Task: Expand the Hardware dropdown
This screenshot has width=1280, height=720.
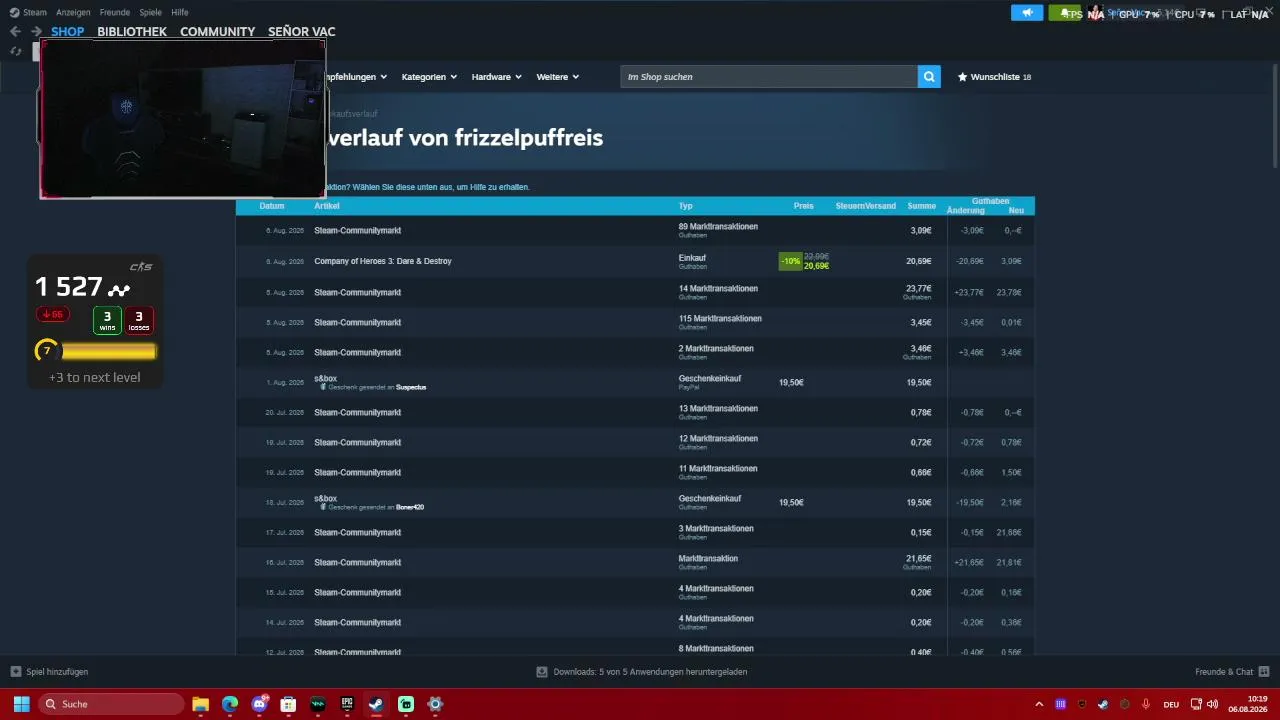Action: click(x=497, y=77)
